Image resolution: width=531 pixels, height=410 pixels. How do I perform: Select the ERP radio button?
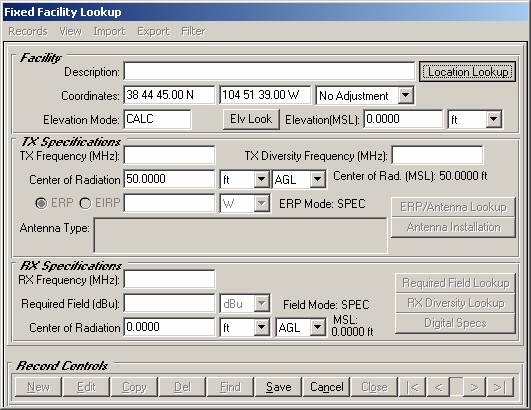41,203
